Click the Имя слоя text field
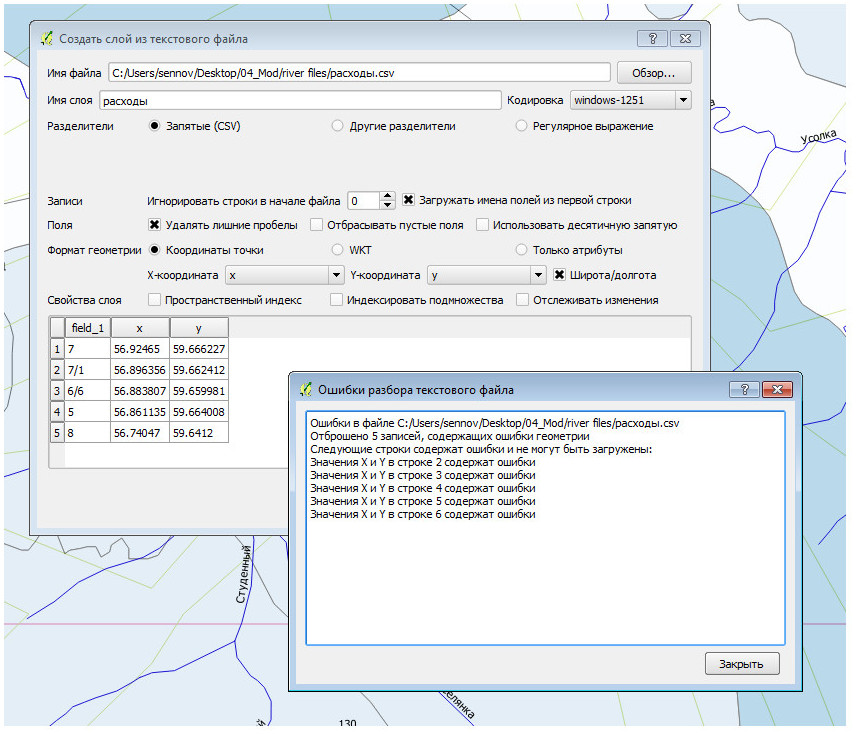 pos(298,101)
